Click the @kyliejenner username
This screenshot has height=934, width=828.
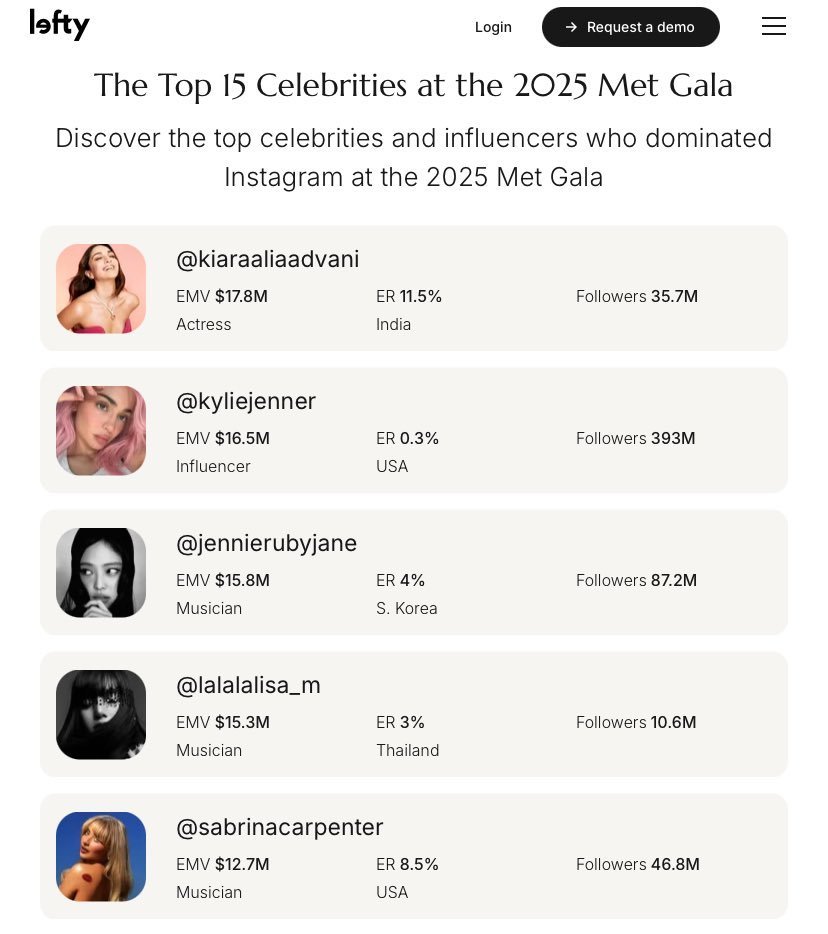tap(245, 401)
